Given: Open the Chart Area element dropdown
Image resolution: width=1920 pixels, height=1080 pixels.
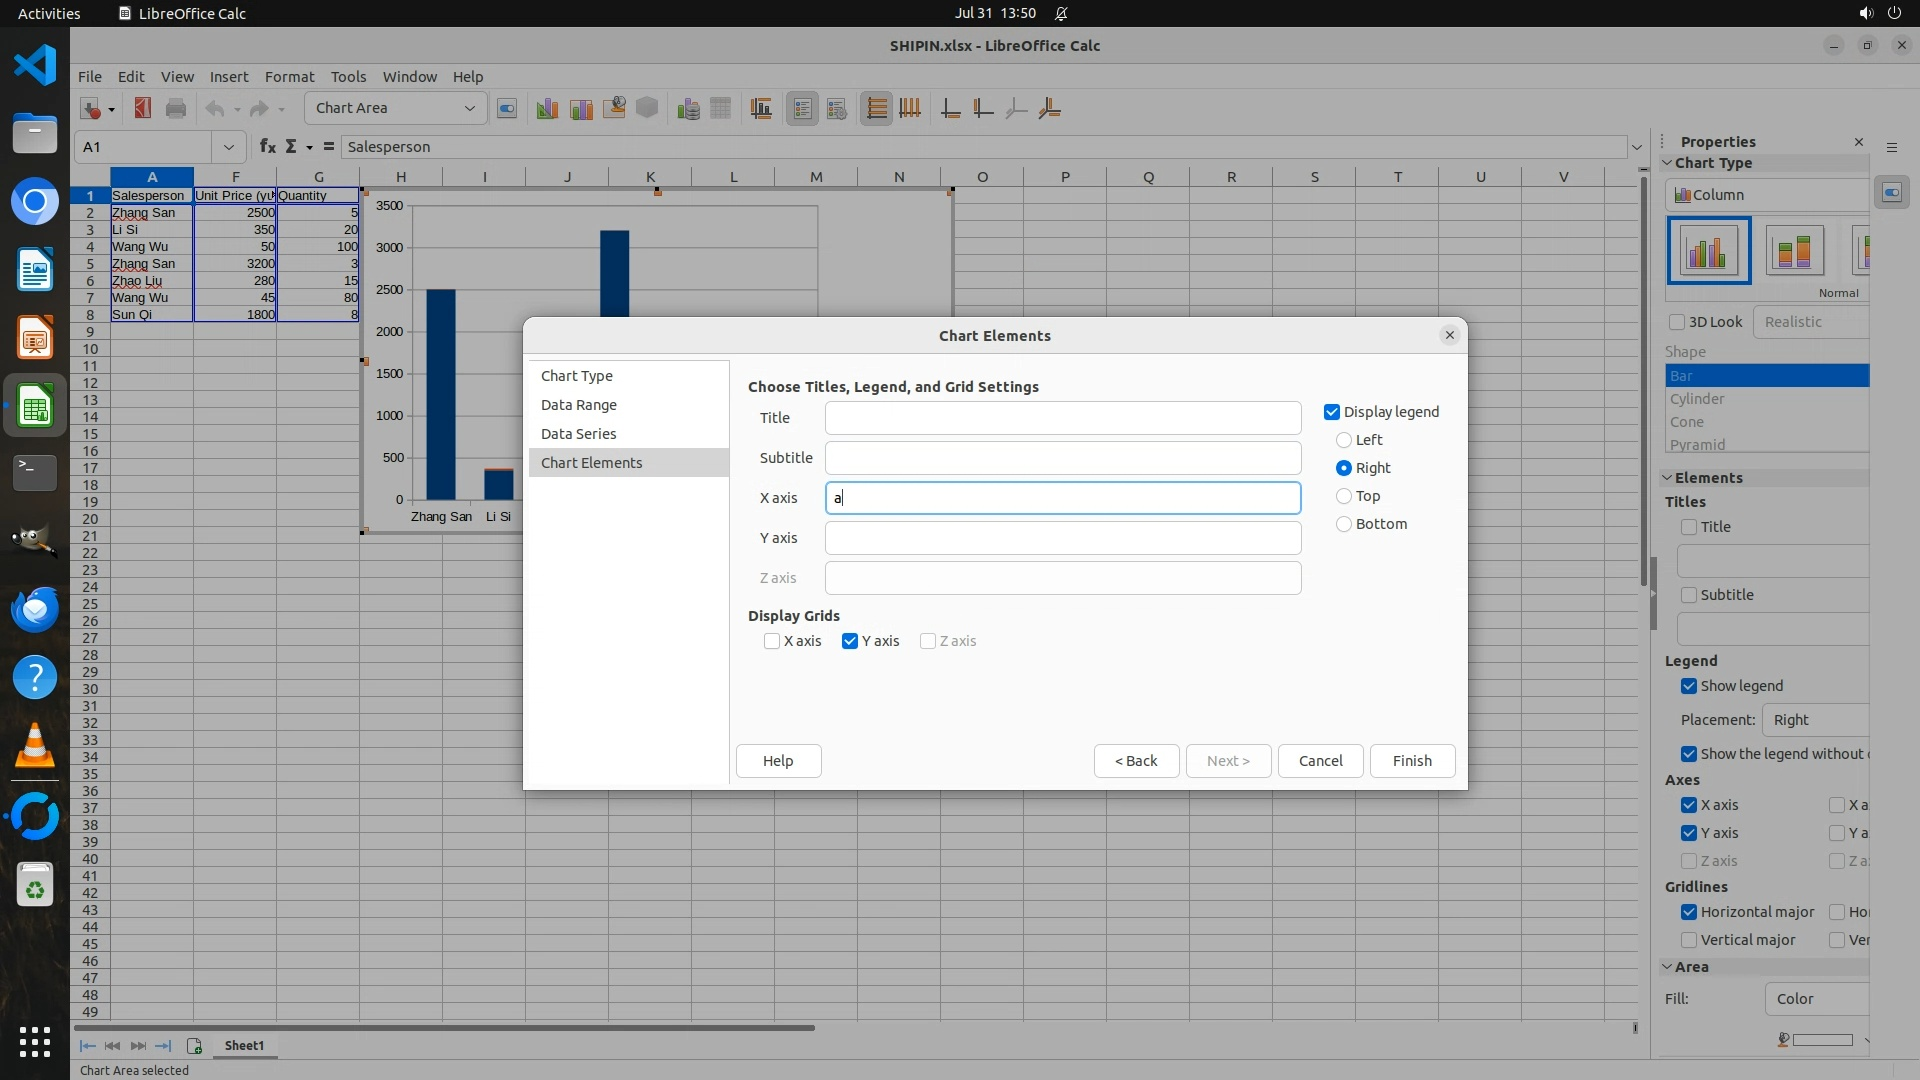Looking at the screenshot, I should [469, 108].
